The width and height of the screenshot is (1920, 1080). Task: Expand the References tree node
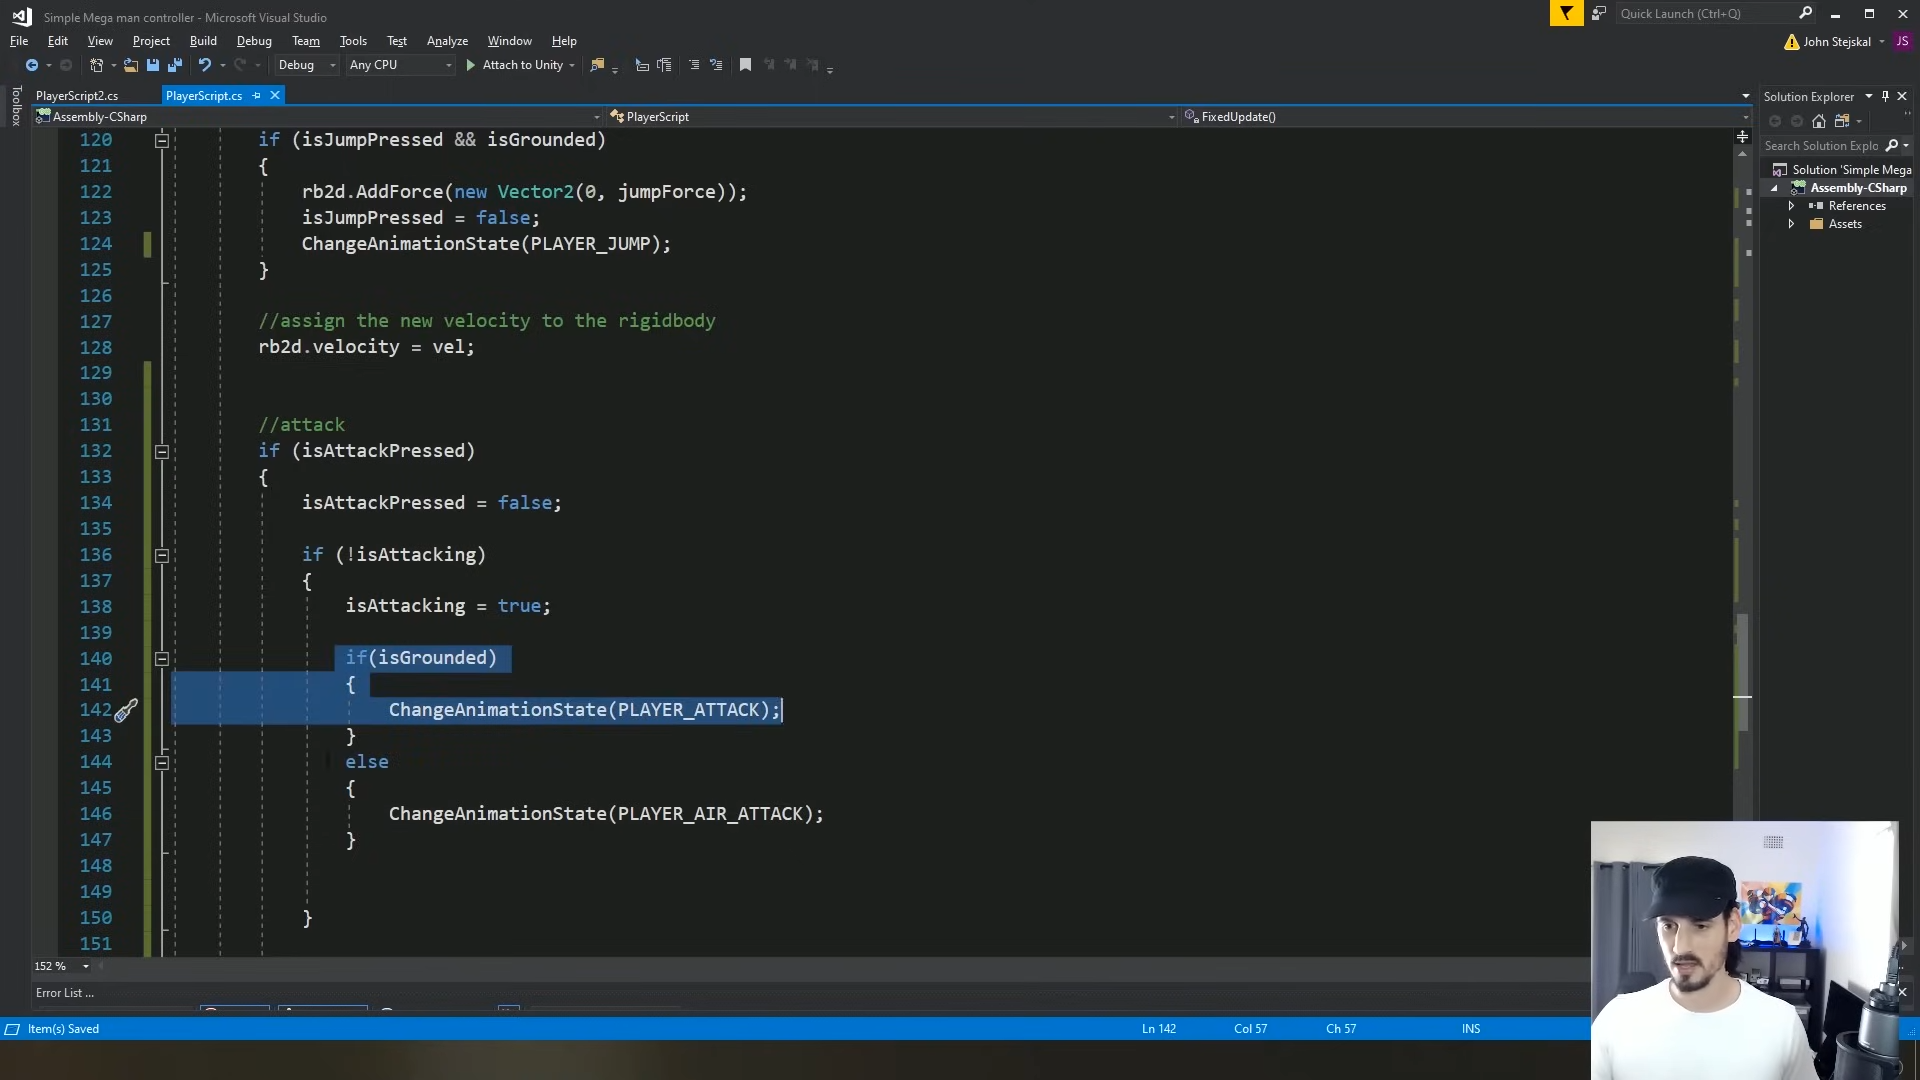point(1791,206)
